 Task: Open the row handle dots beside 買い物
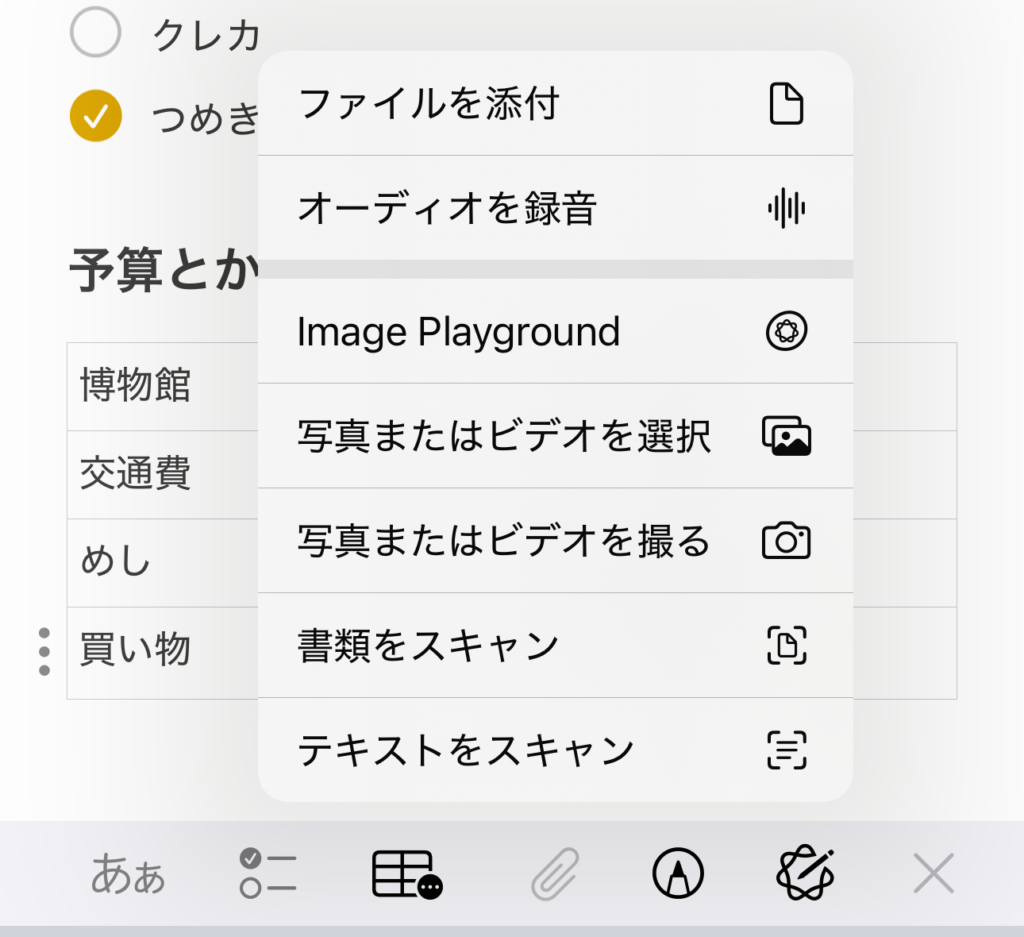click(44, 652)
